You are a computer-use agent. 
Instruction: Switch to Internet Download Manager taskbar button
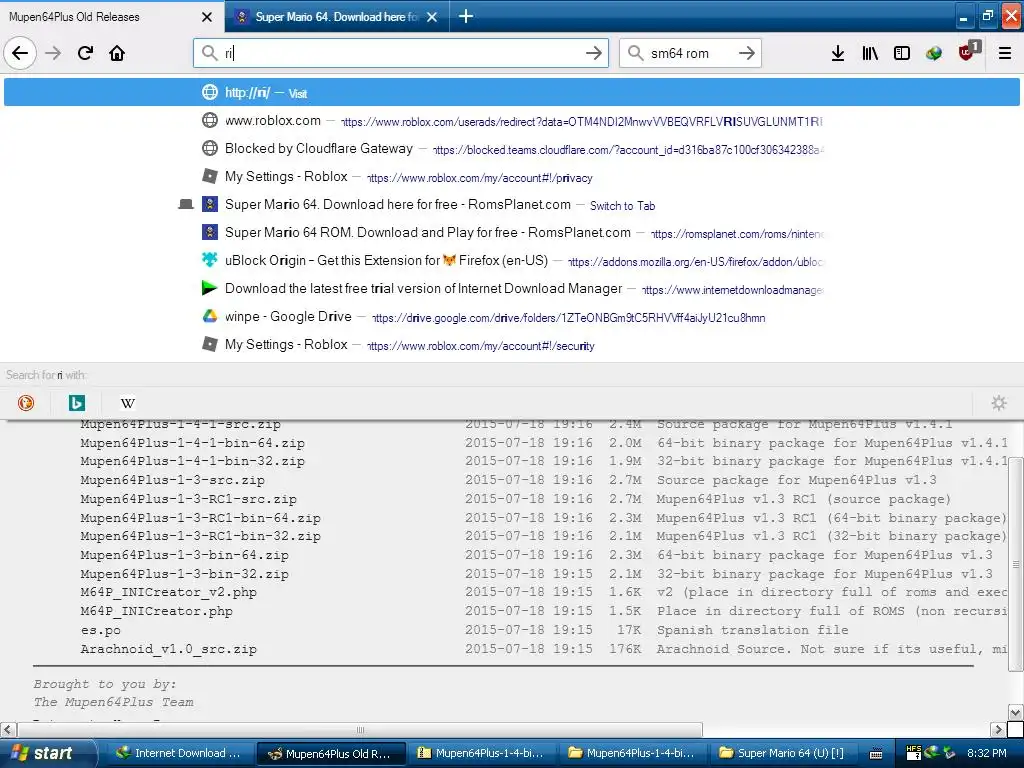tap(178, 753)
